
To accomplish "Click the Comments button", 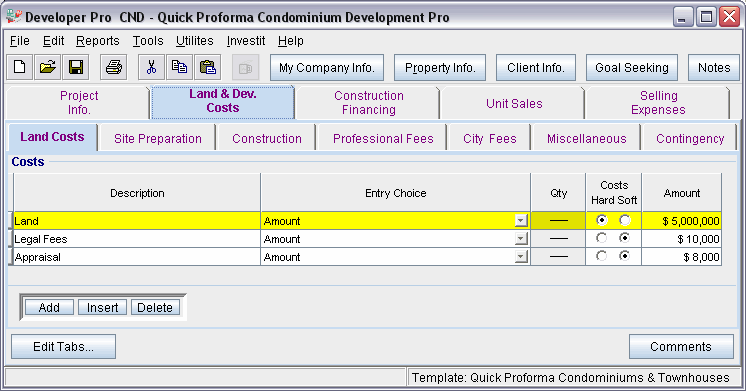I will pyautogui.click(x=681, y=346).
